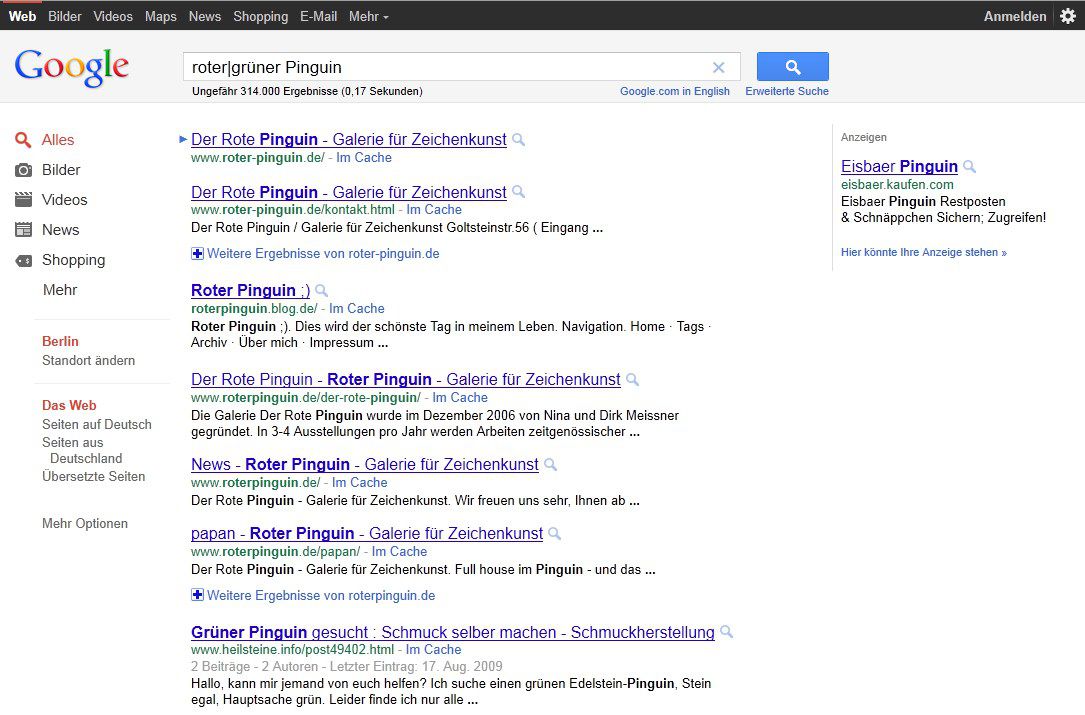Select the Videos filmstrip icon in the sidebar
The image size is (1085, 715).
click(25, 200)
